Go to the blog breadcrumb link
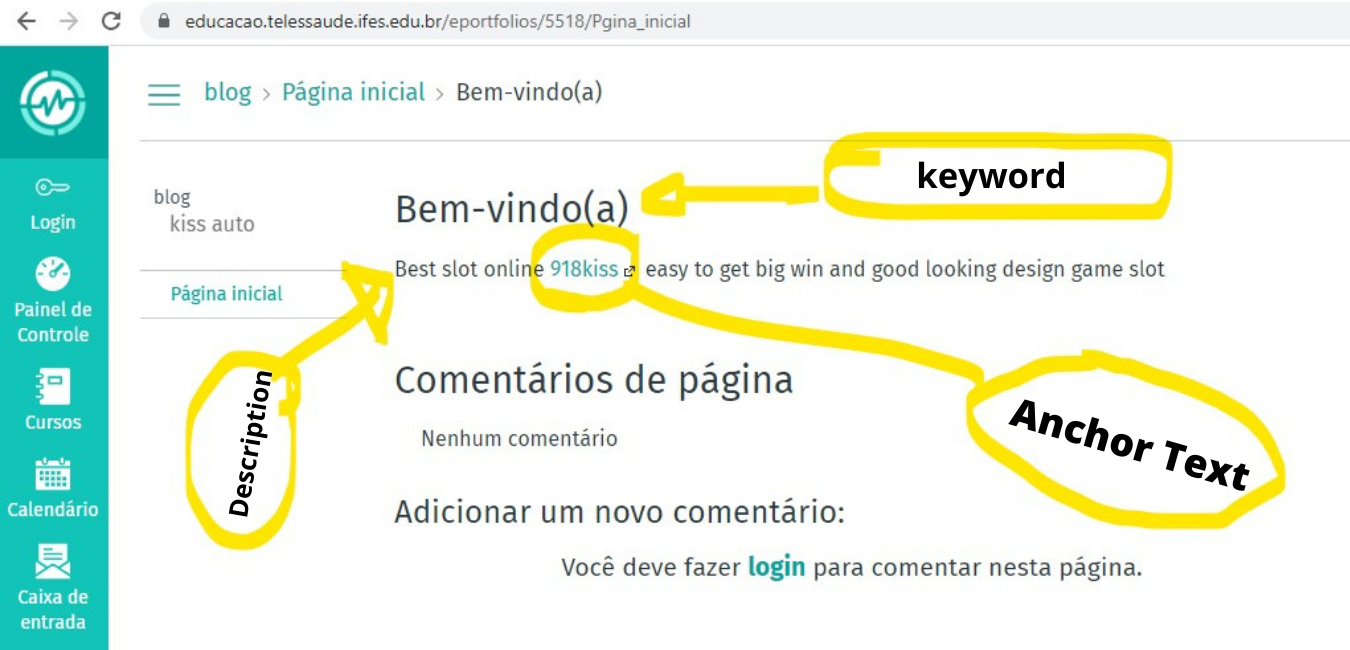Viewport: 1350px width, 650px height. 228,92
